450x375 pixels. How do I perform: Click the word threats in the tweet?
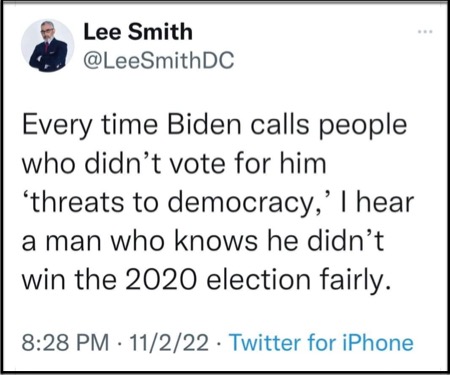click(x=73, y=203)
